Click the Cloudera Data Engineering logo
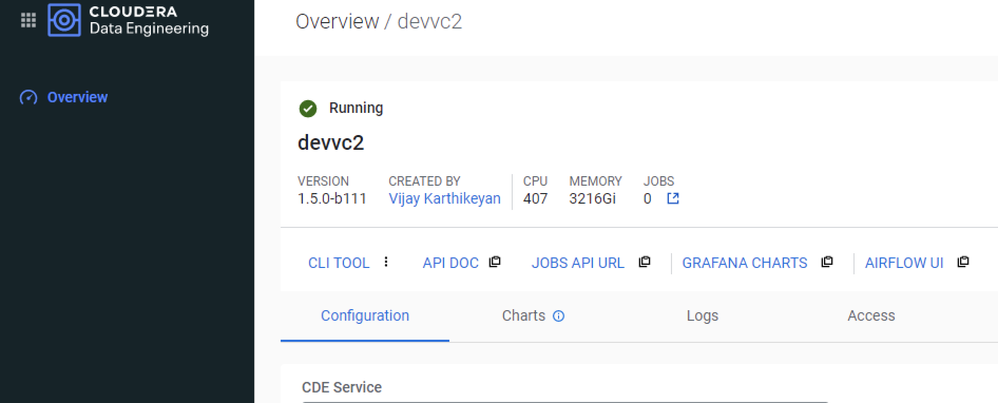This screenshot has width=998, height=403. click(128, 20)
